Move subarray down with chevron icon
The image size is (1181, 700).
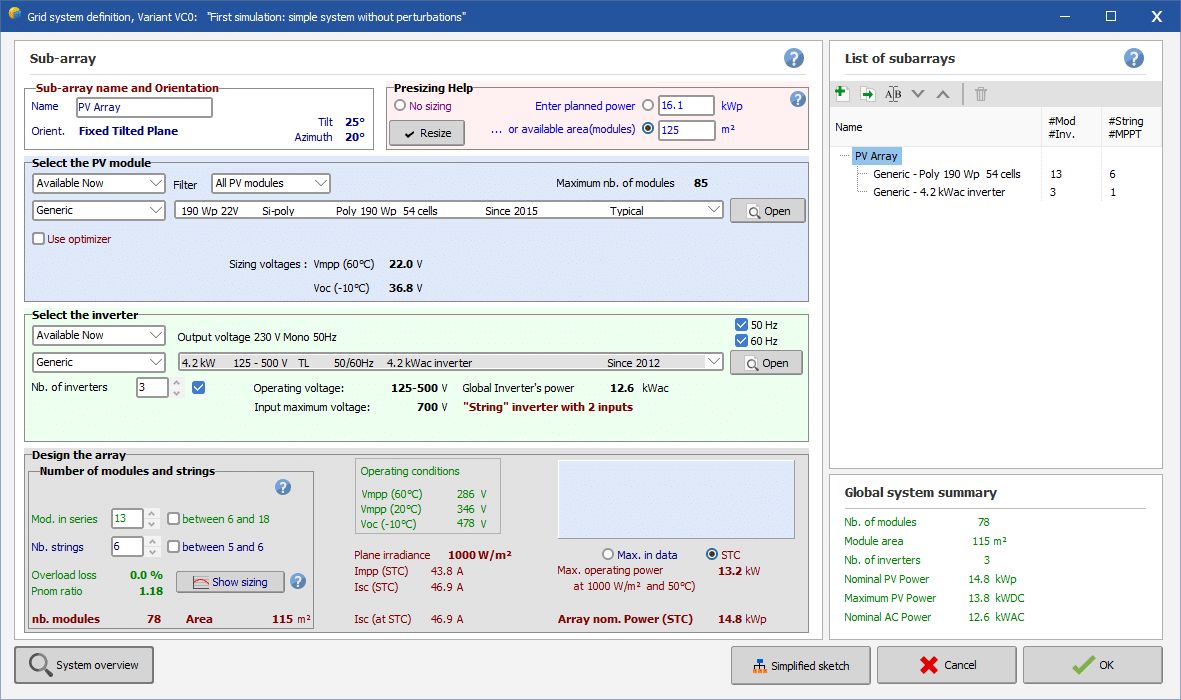tap(918, 94)
